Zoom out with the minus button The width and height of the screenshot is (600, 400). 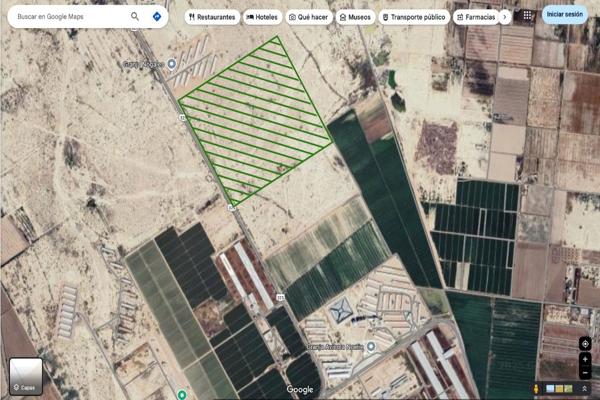click(x=585, y=372)
